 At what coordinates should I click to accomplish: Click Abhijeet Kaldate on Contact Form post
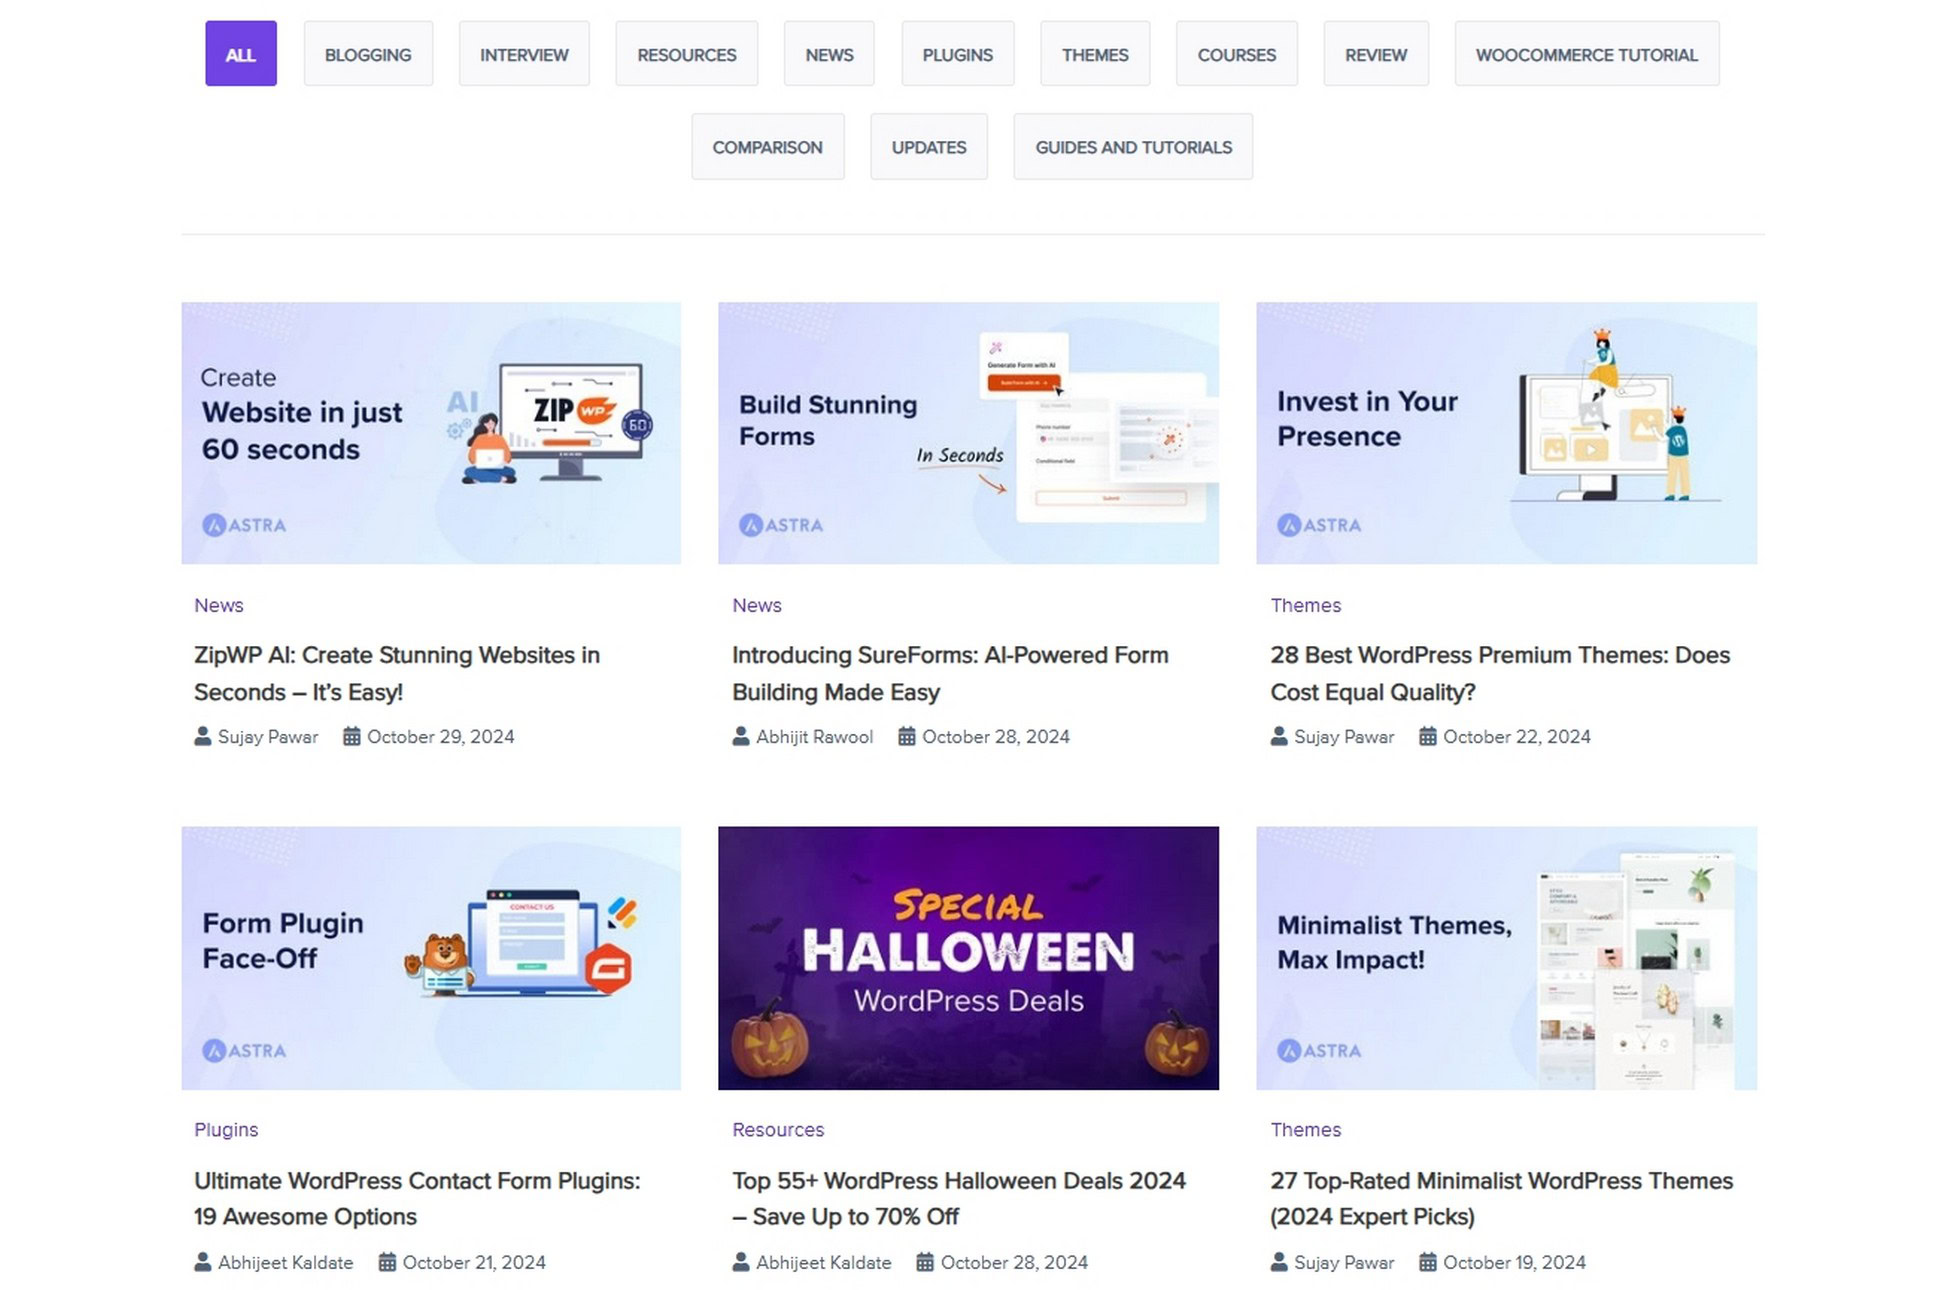(x=286, y=1262)
